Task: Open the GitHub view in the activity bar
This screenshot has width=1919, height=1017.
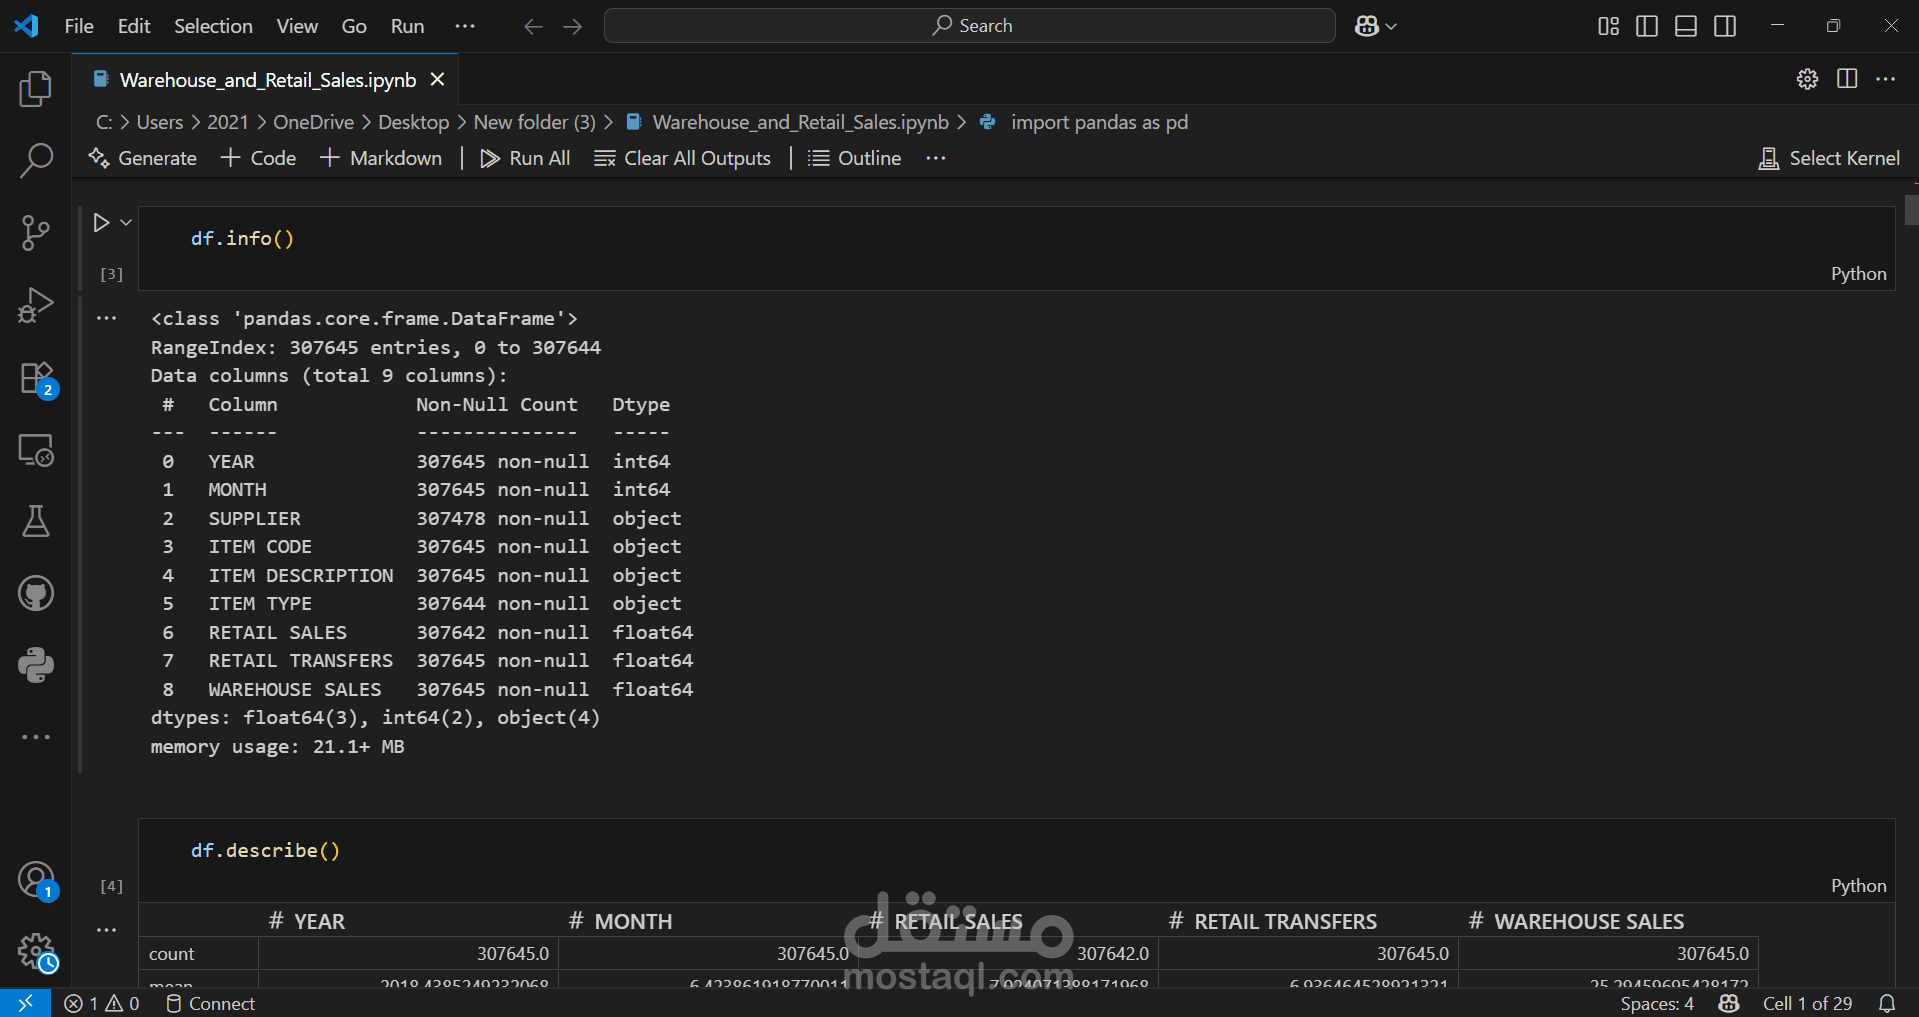Action: tap(36, 593)
